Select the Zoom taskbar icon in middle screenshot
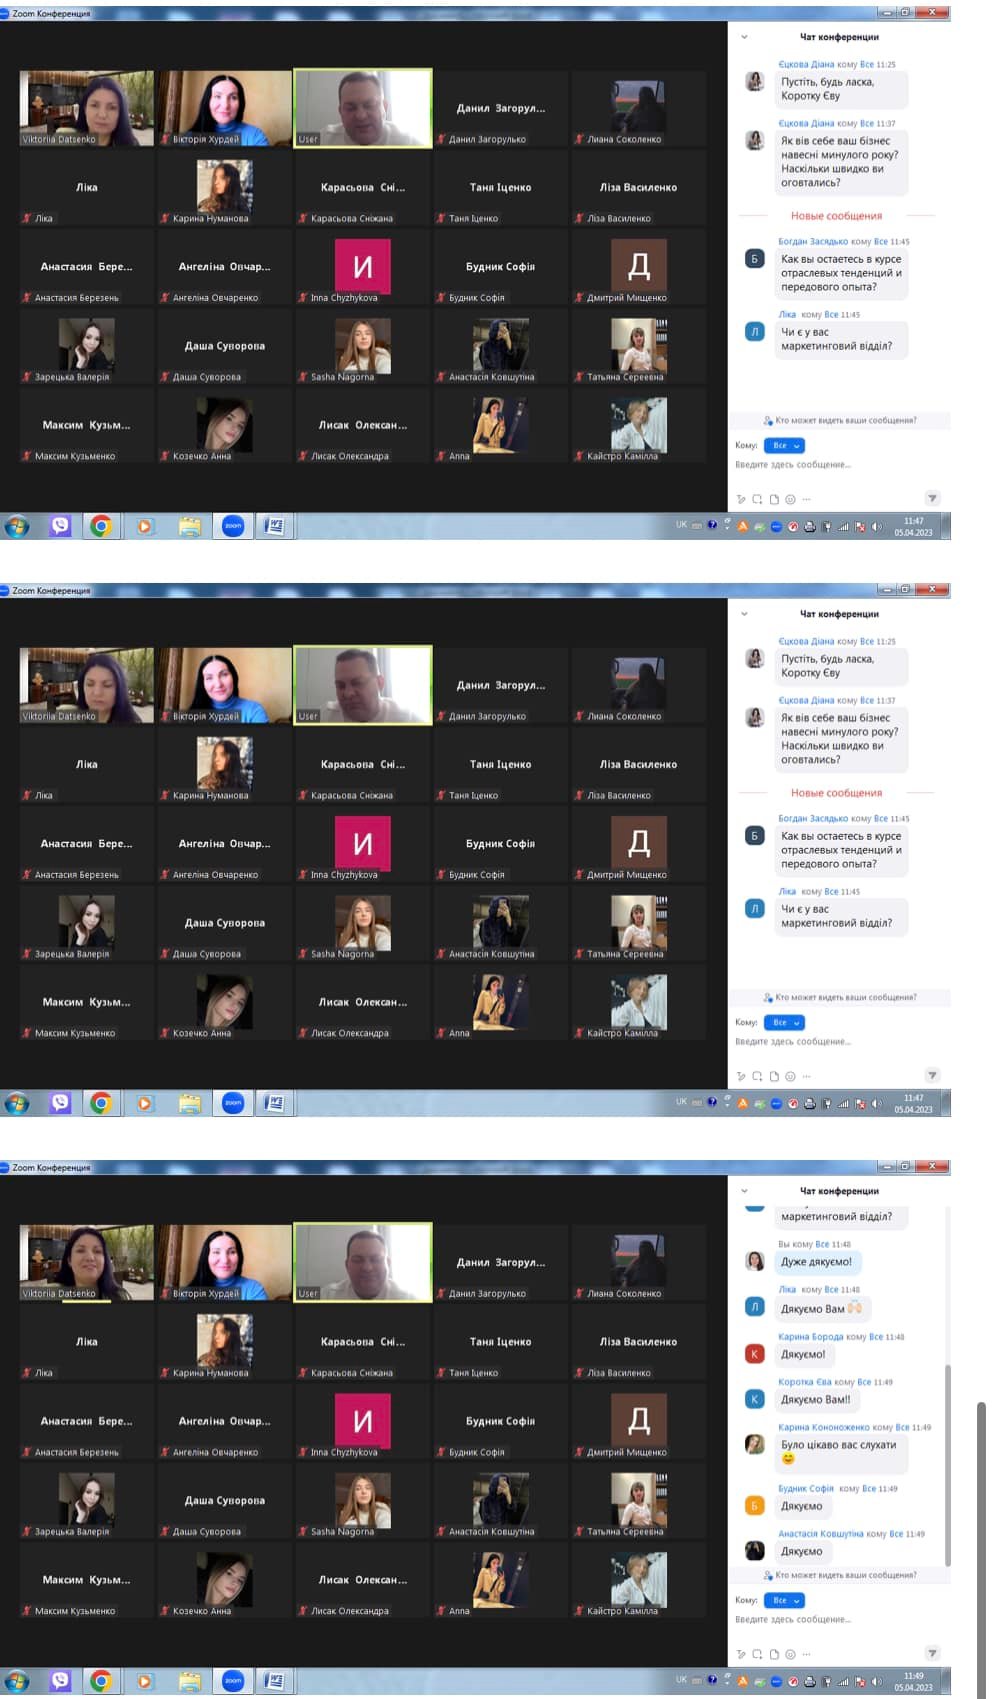Screen dimensions: 995x1699 coord(233,1103)
